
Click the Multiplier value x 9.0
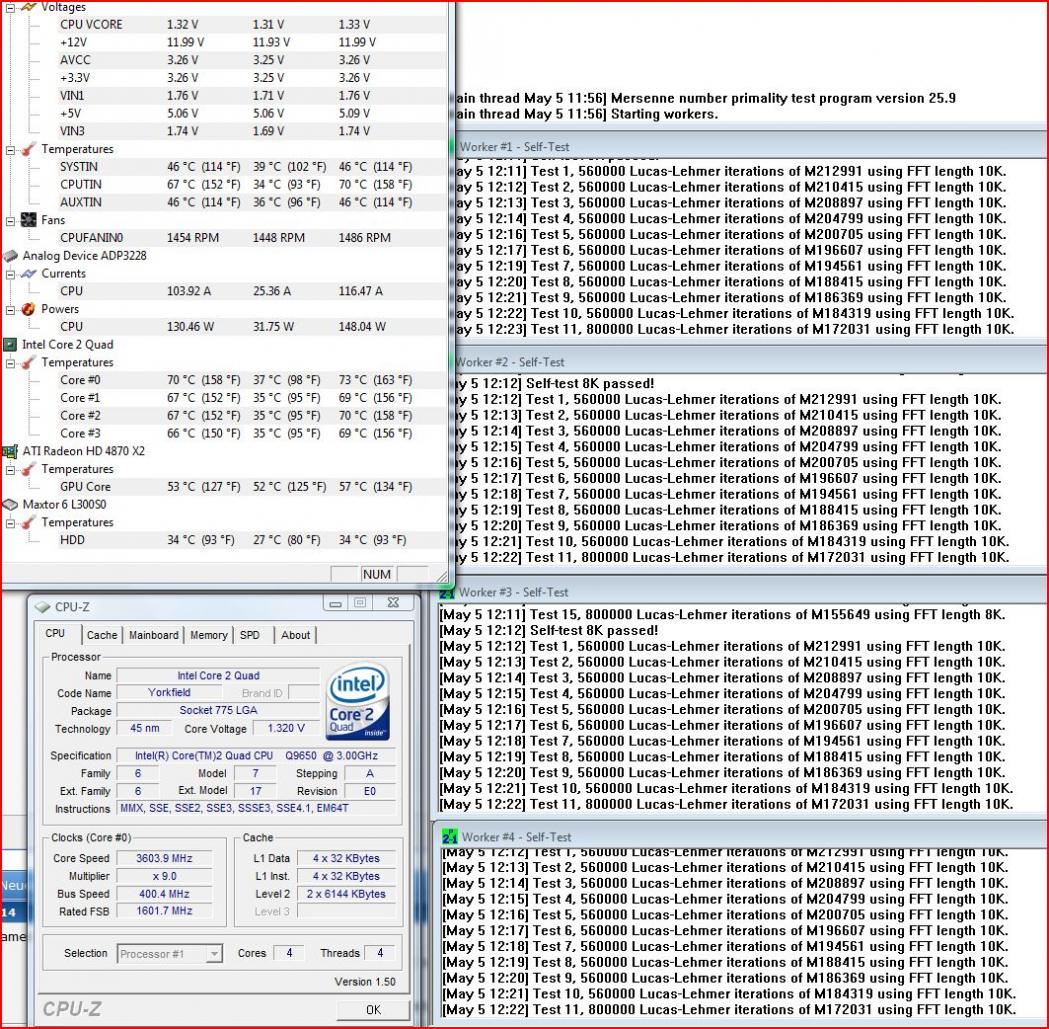tap(164, 876)
